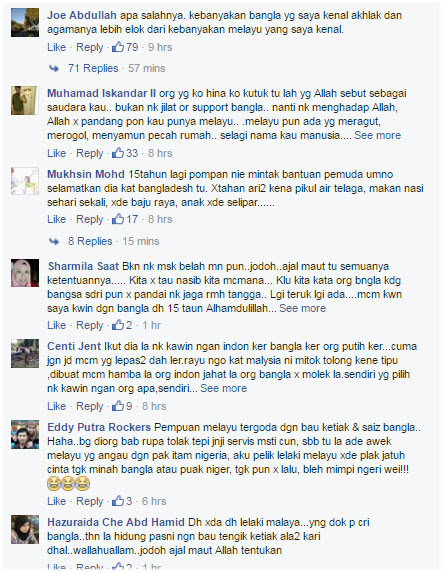This screenshot has height=572, width=443.
Task: Click the reply arrow icon beside 71 Replies
Action: (54, 68)
